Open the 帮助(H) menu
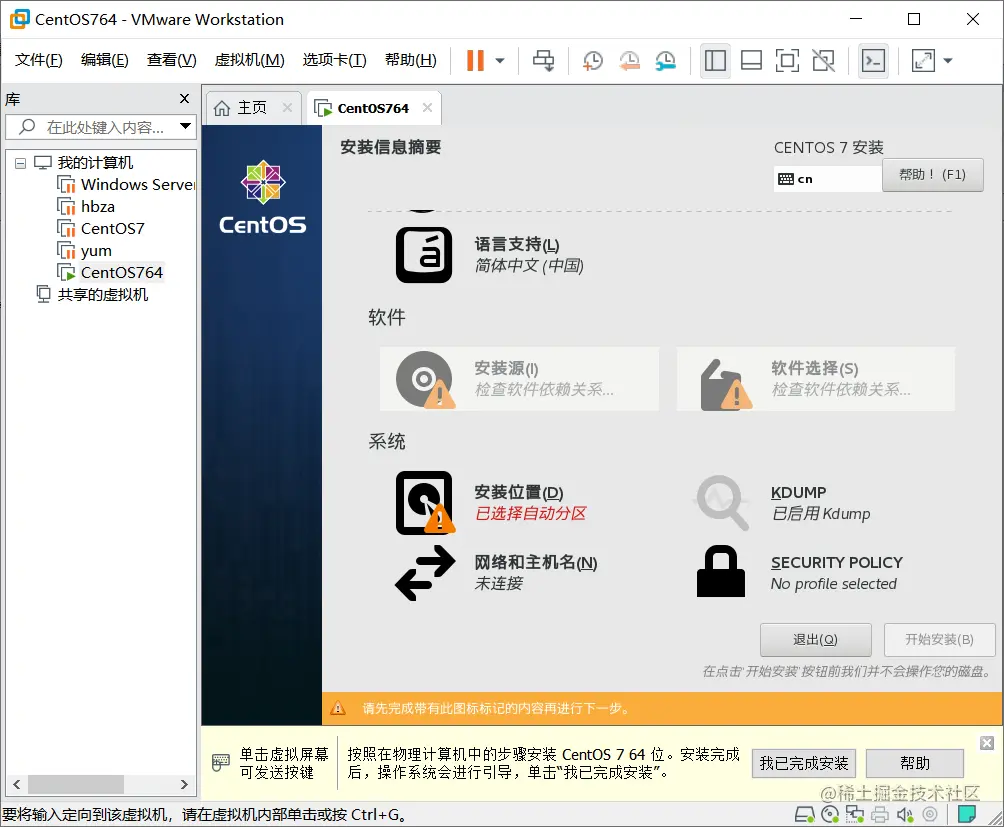Viewport: 1004px width, 827px height. coord(410,60)
